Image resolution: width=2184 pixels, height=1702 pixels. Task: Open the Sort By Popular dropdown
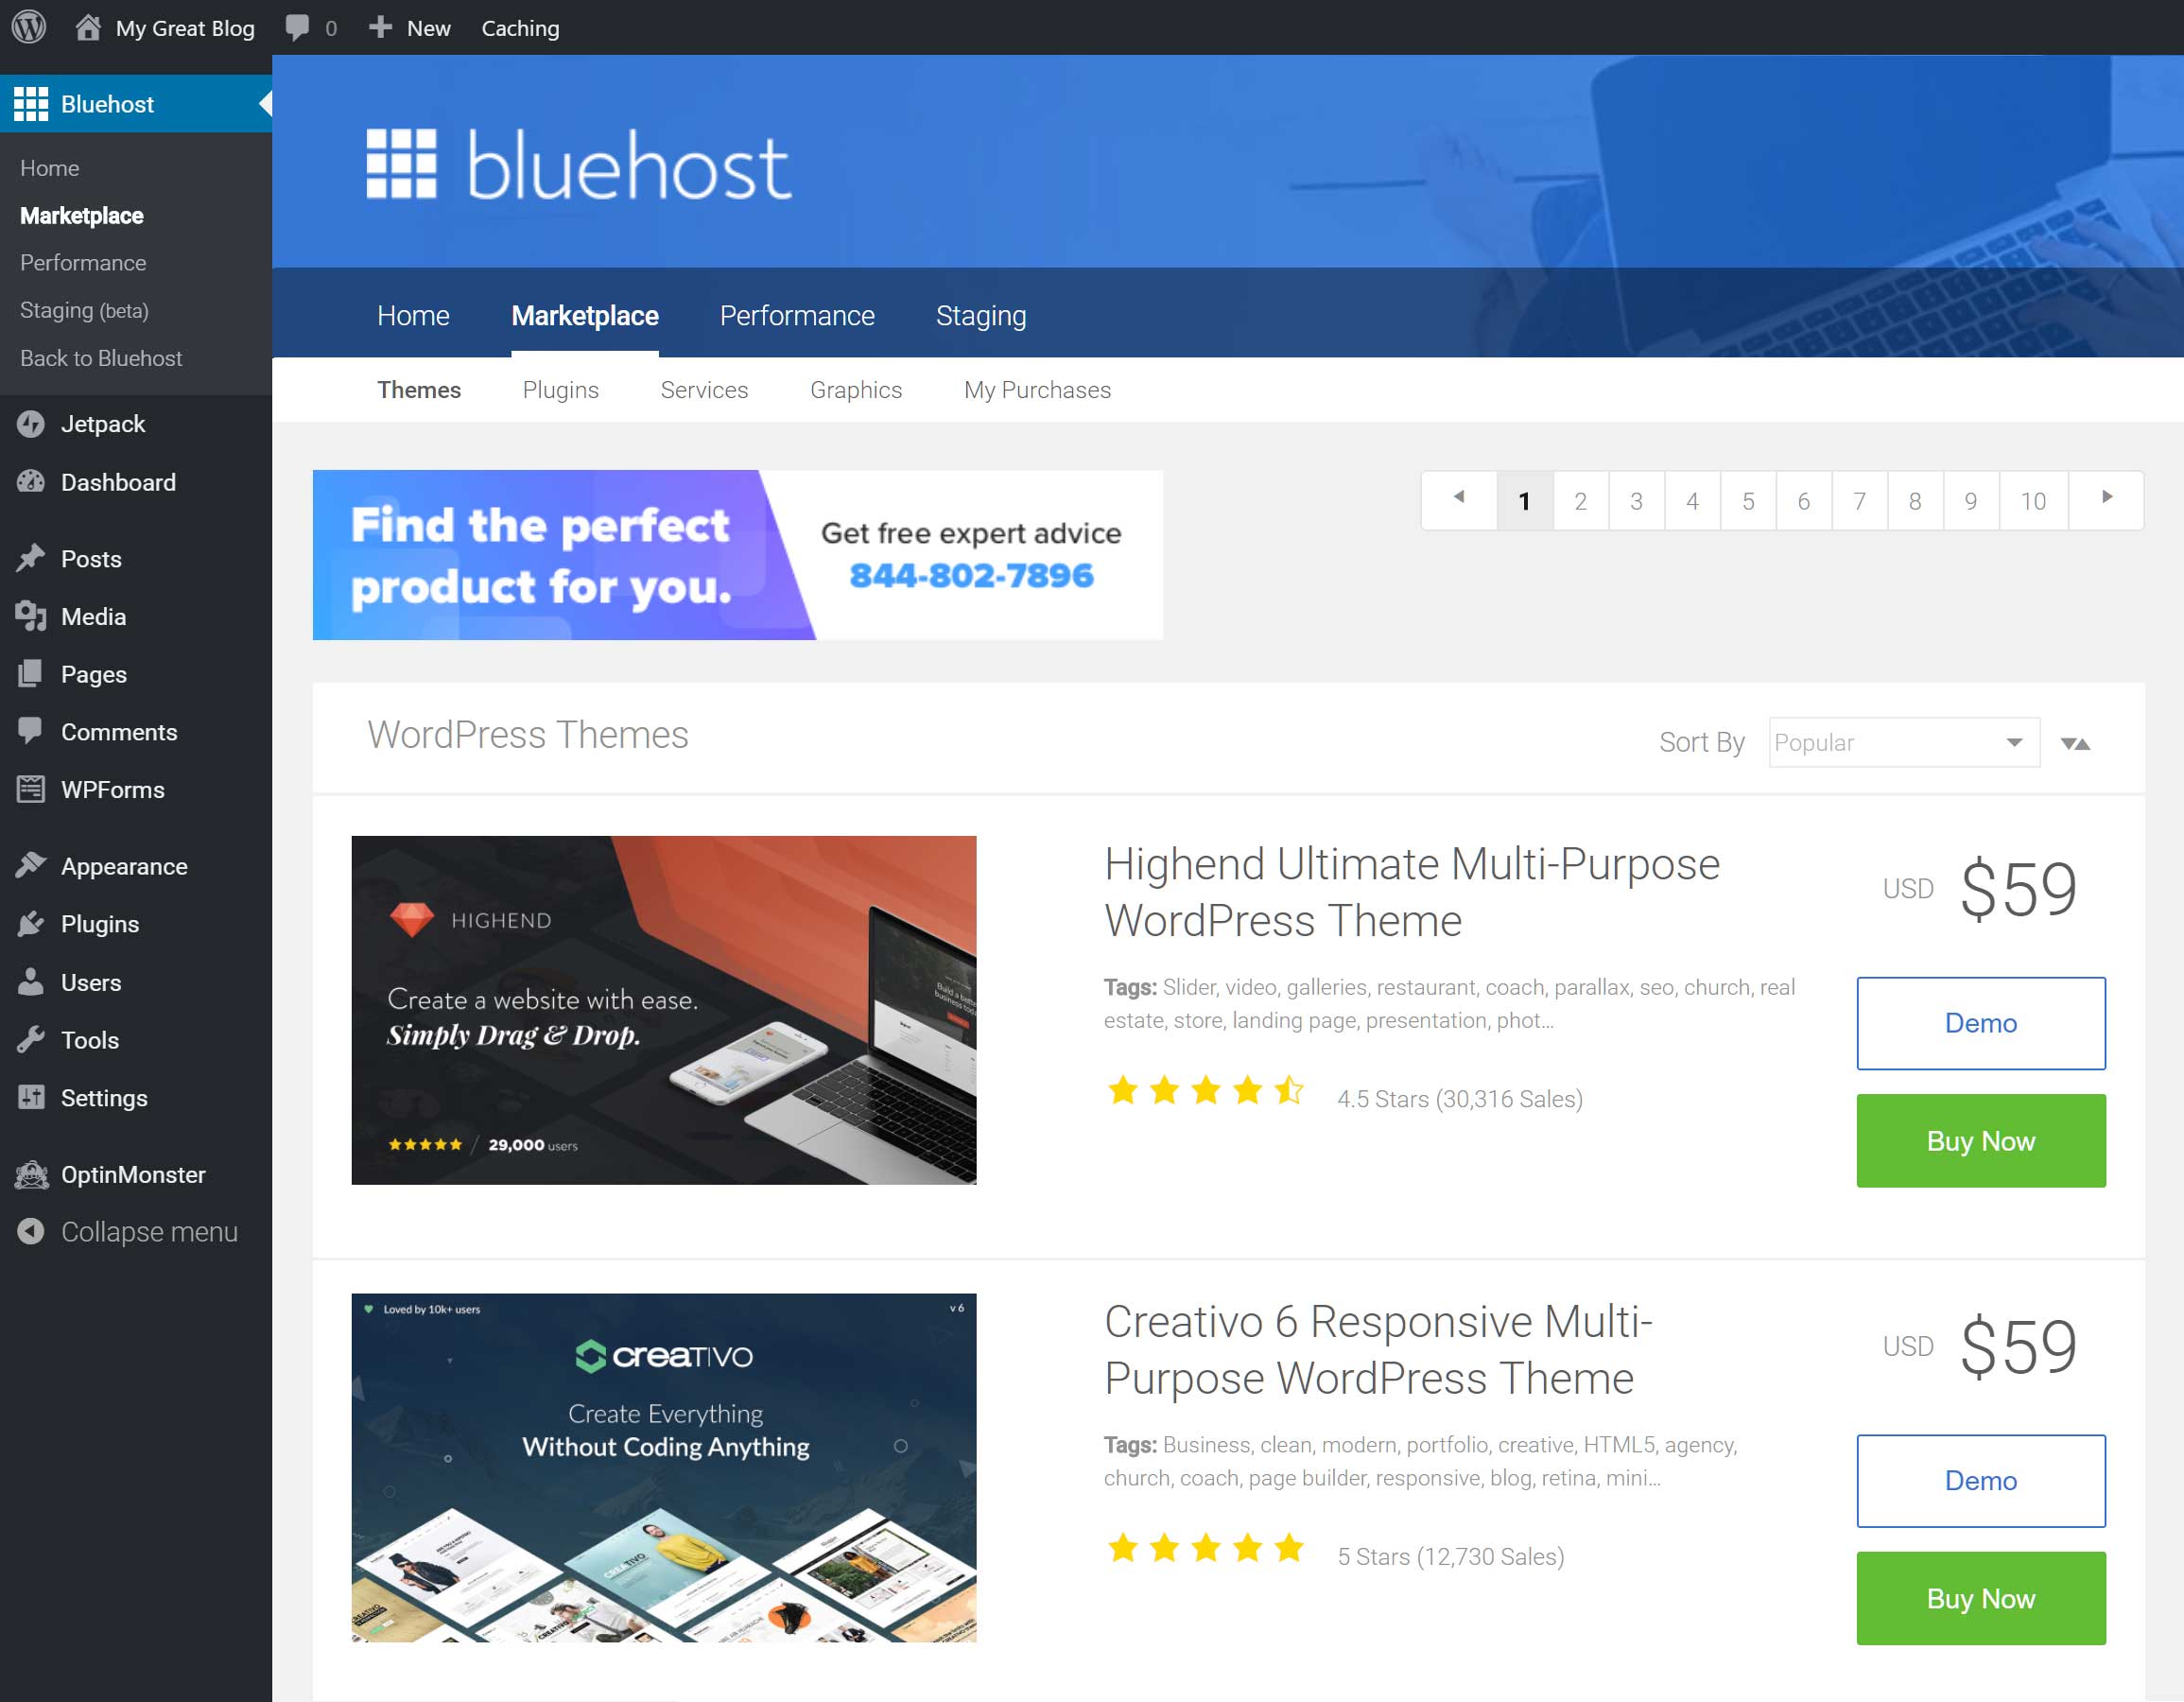coord(1904,742)
